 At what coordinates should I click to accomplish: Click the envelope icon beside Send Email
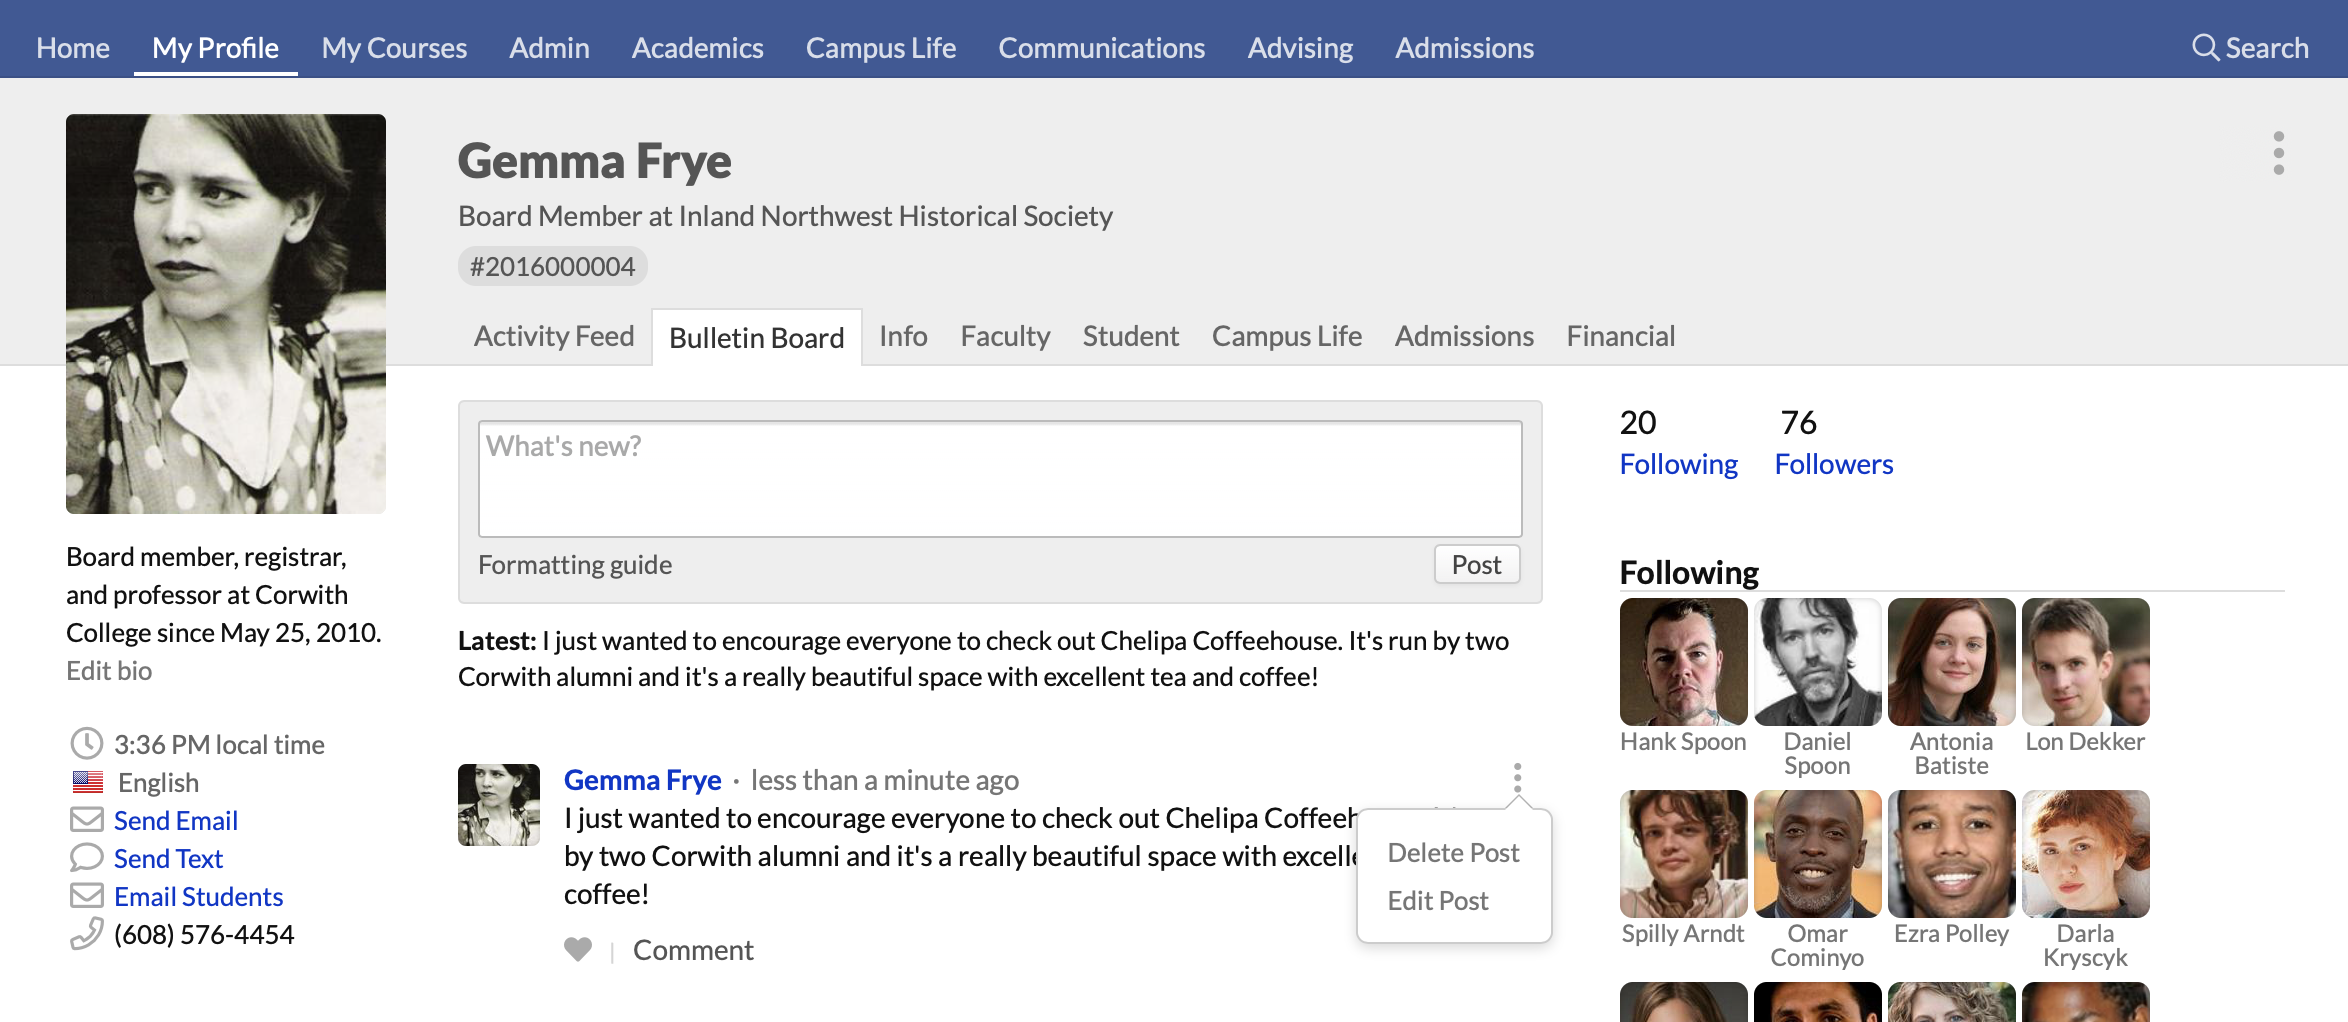87,820
